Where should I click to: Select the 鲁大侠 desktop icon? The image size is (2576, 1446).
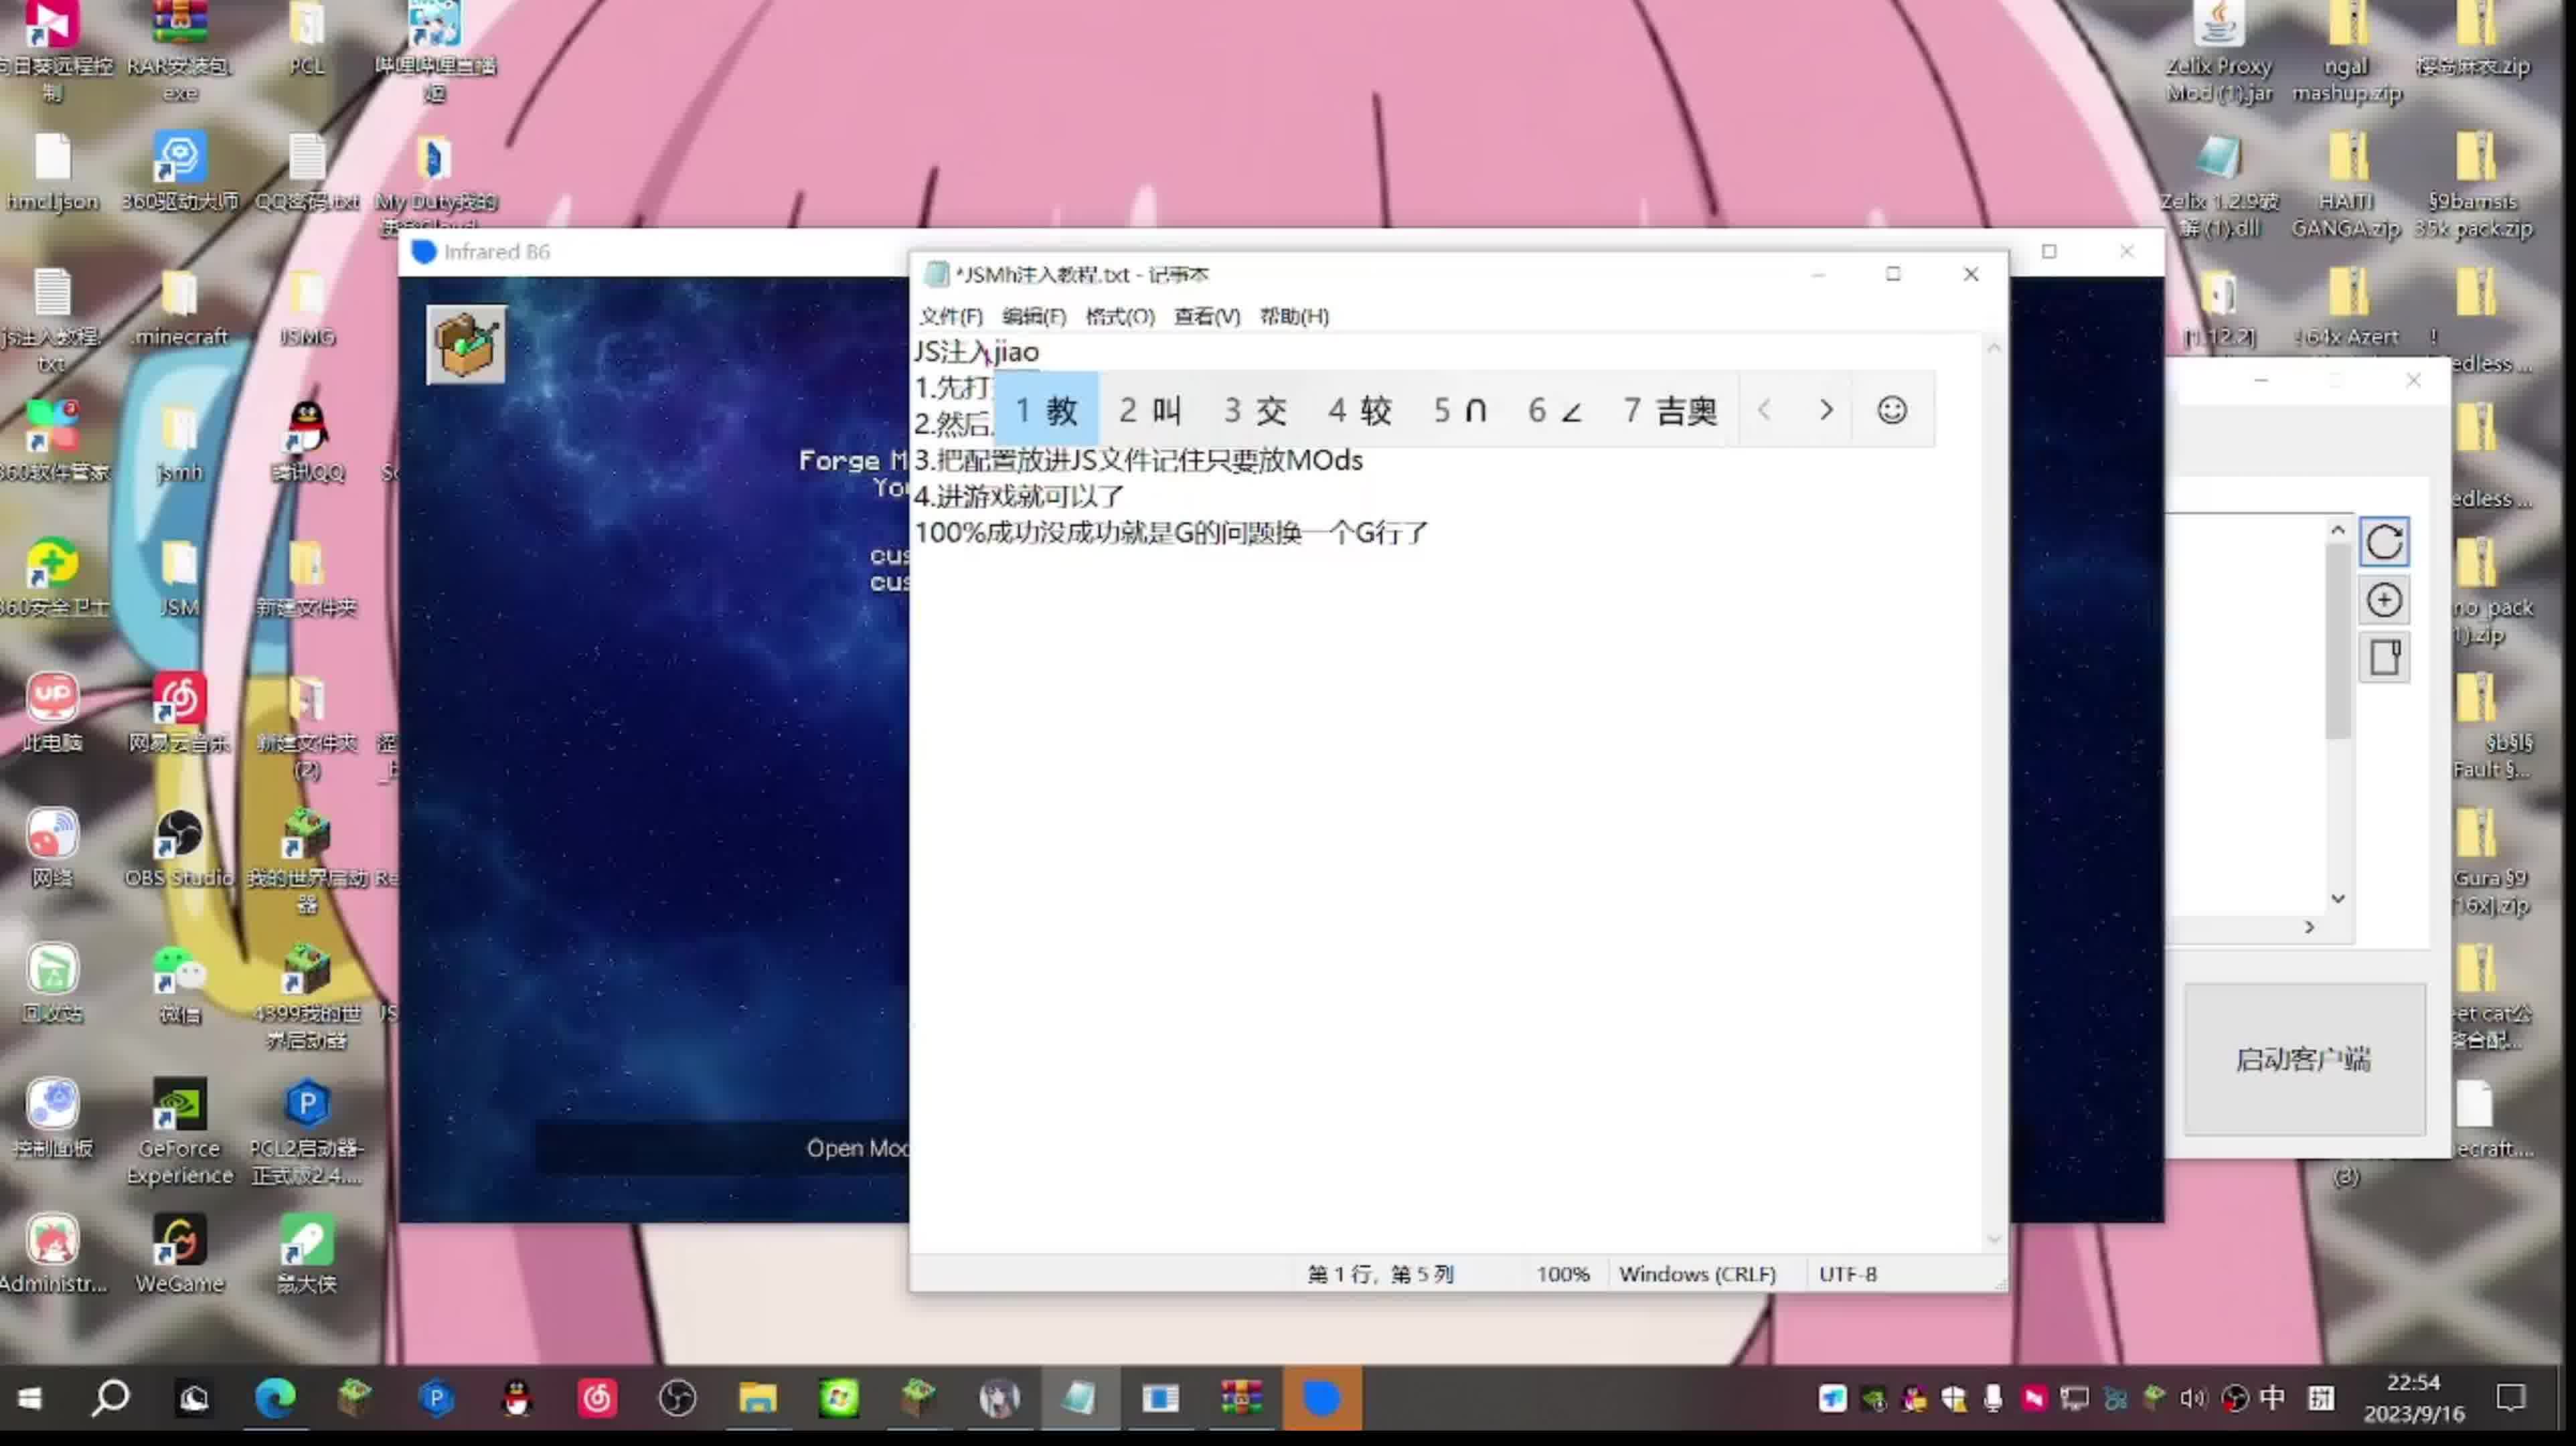(x=306, y=1254)
